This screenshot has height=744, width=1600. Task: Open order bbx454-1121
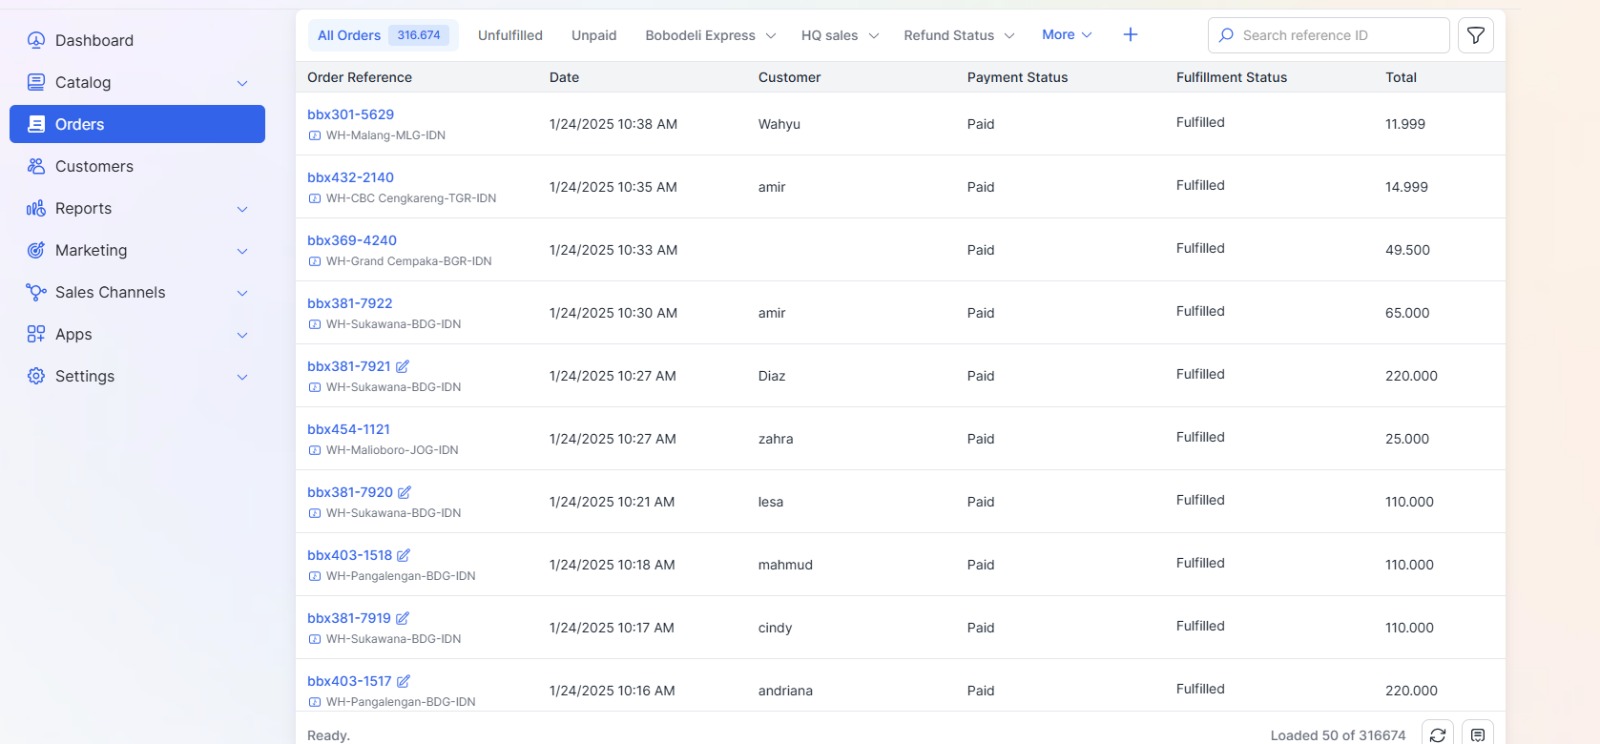(348, 429)
